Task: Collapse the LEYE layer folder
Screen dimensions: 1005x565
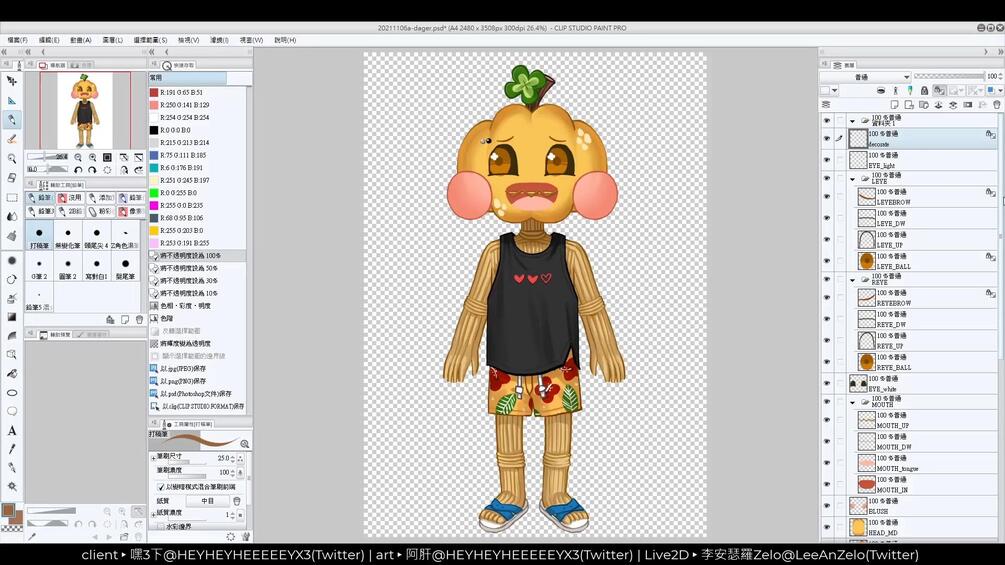Action: tap(852, 179)
